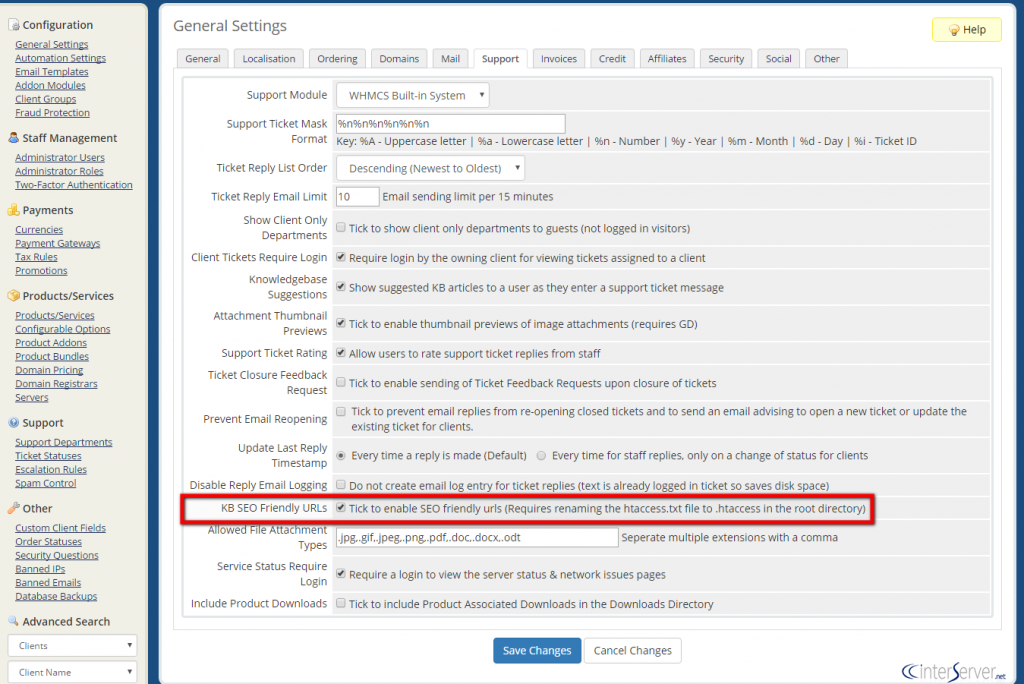The width and height of the screenshot is (1024, 684).
Task: Switch to the Affiliates tab
Action: 667,59
